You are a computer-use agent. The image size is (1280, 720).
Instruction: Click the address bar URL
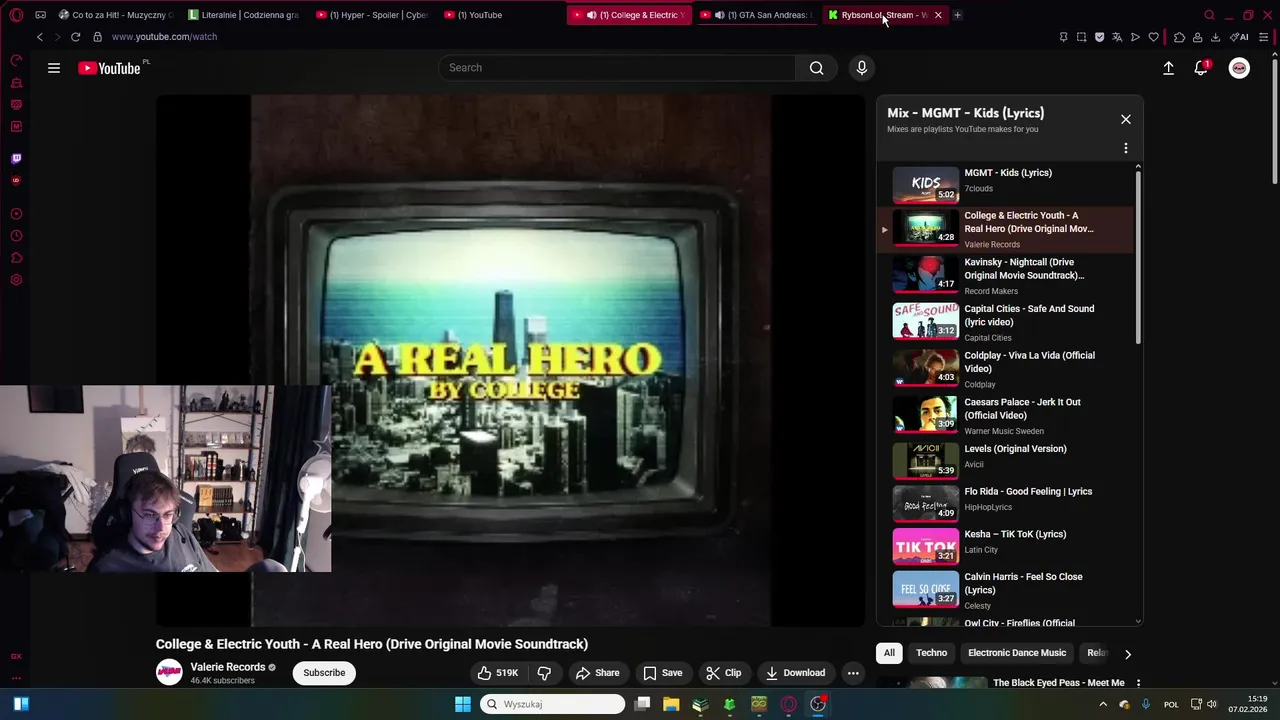pyautogui.click(x=164, y=37)
